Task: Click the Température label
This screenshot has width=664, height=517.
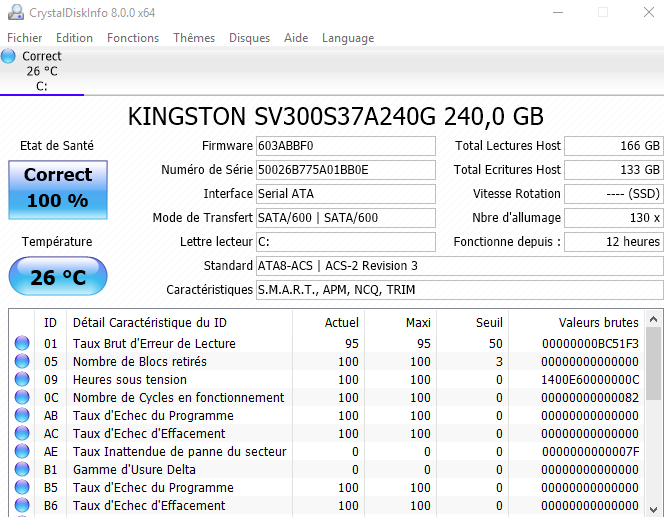Action: (x=57, y=242)
